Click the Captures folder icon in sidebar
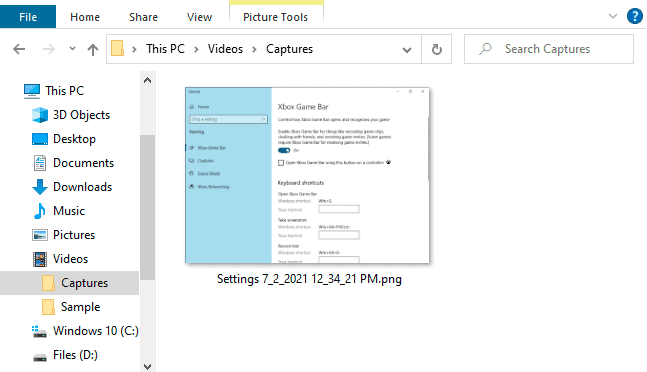Image resolution: width=647 pixels, height=372 pixels. 48,283
